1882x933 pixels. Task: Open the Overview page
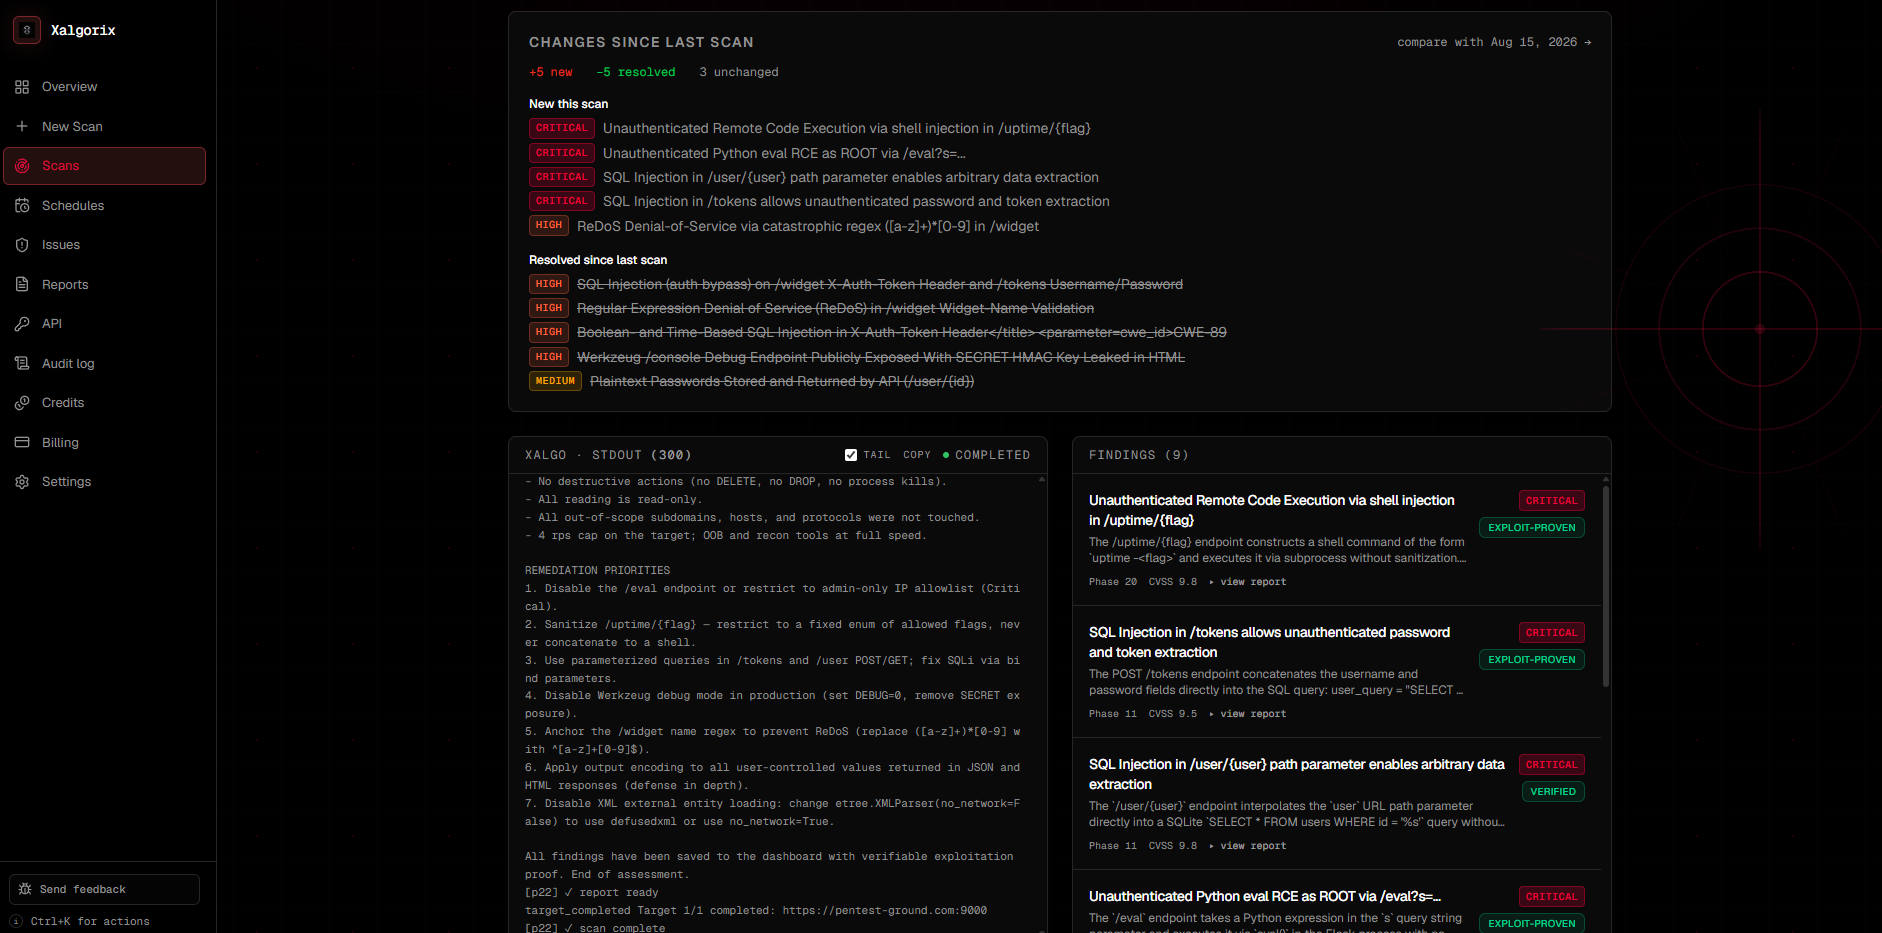(104, 87)
